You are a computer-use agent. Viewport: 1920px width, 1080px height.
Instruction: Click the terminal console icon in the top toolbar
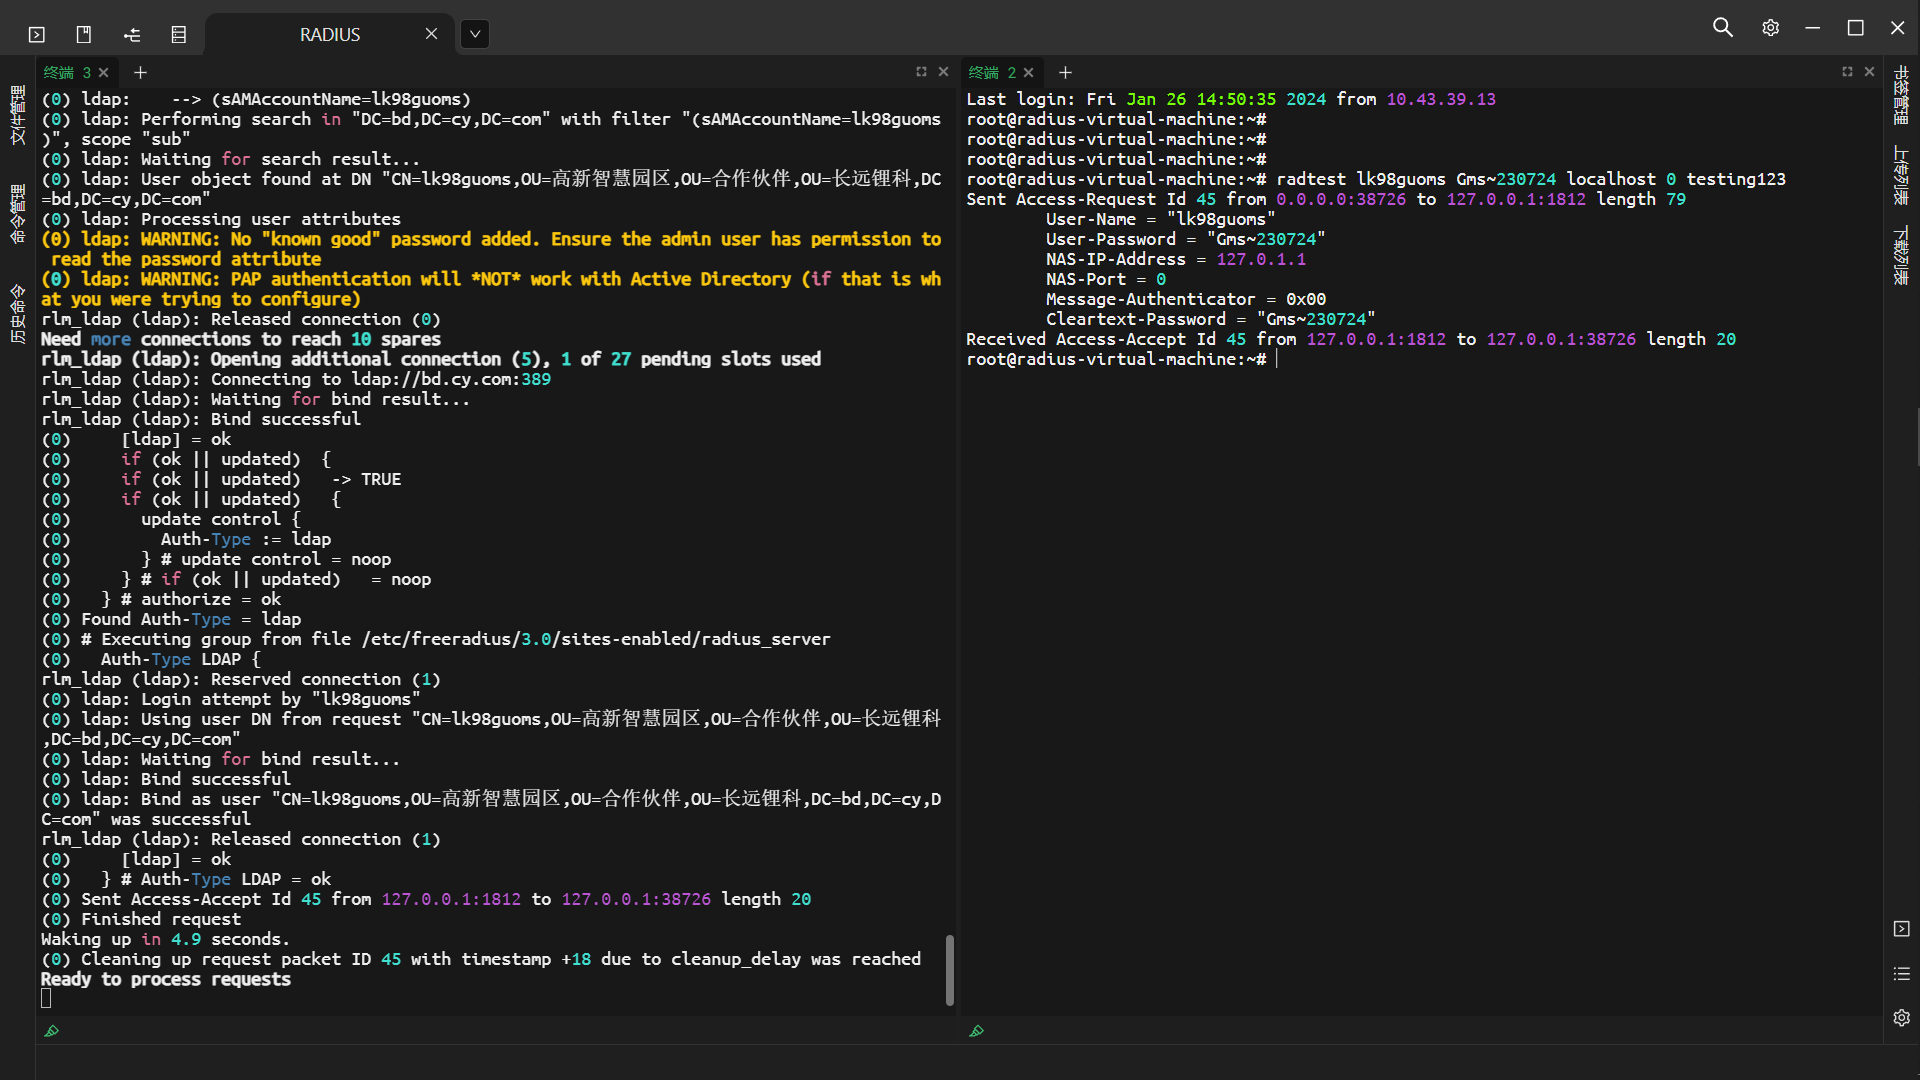[37, 35]
